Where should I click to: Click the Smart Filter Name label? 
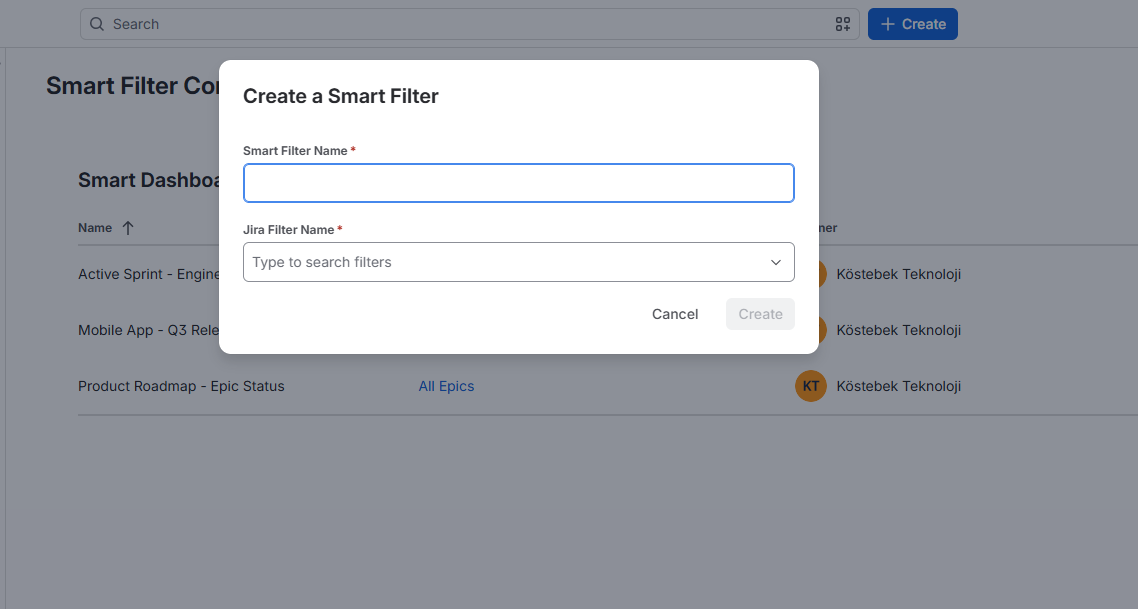[295, 151]
